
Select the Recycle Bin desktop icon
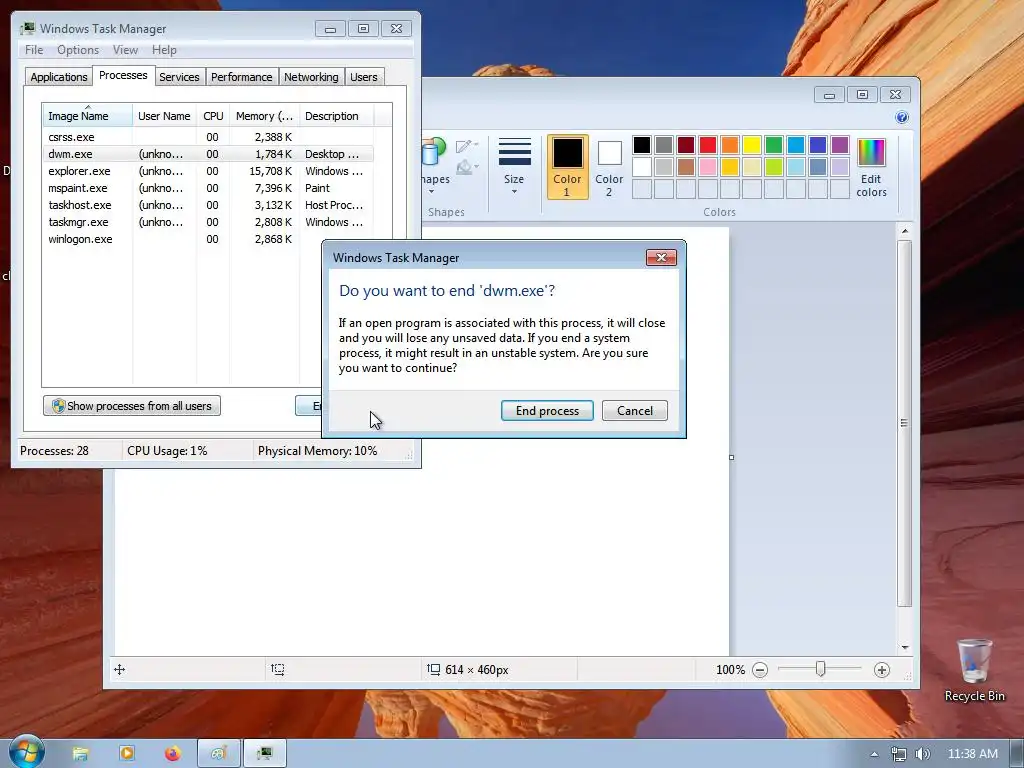click(974, 671)
